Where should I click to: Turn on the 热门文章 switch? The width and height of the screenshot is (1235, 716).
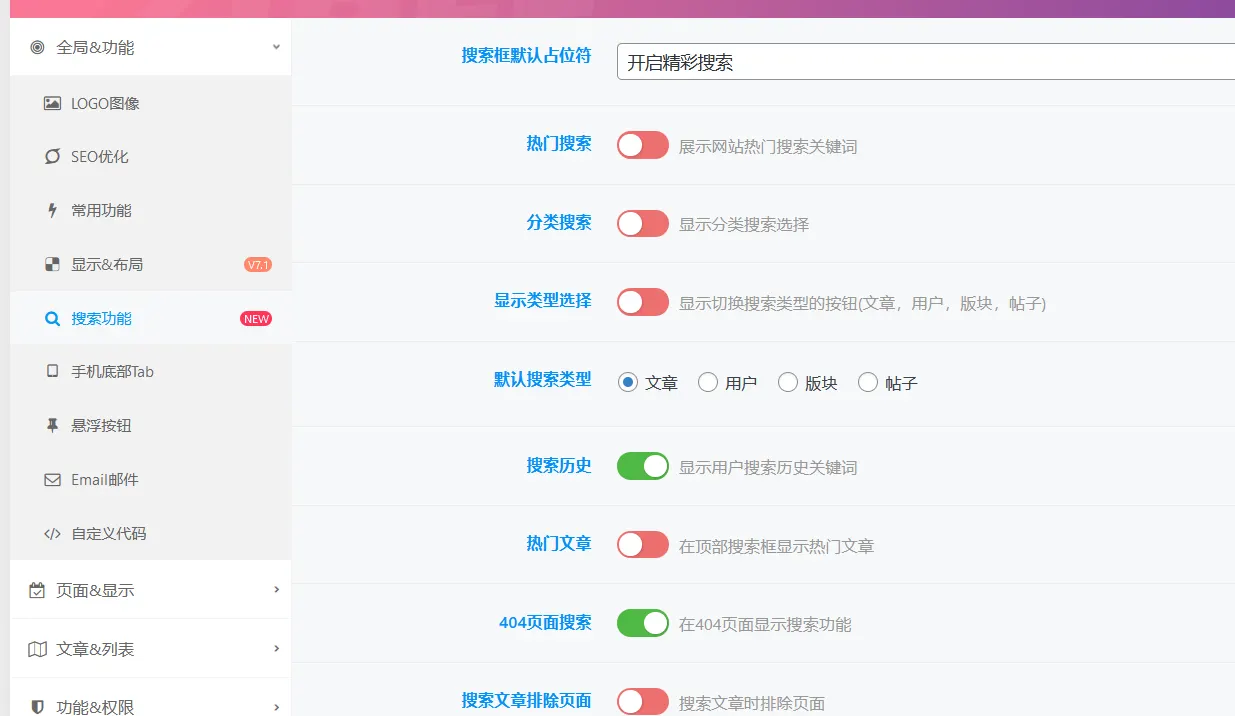click(642, 545)
